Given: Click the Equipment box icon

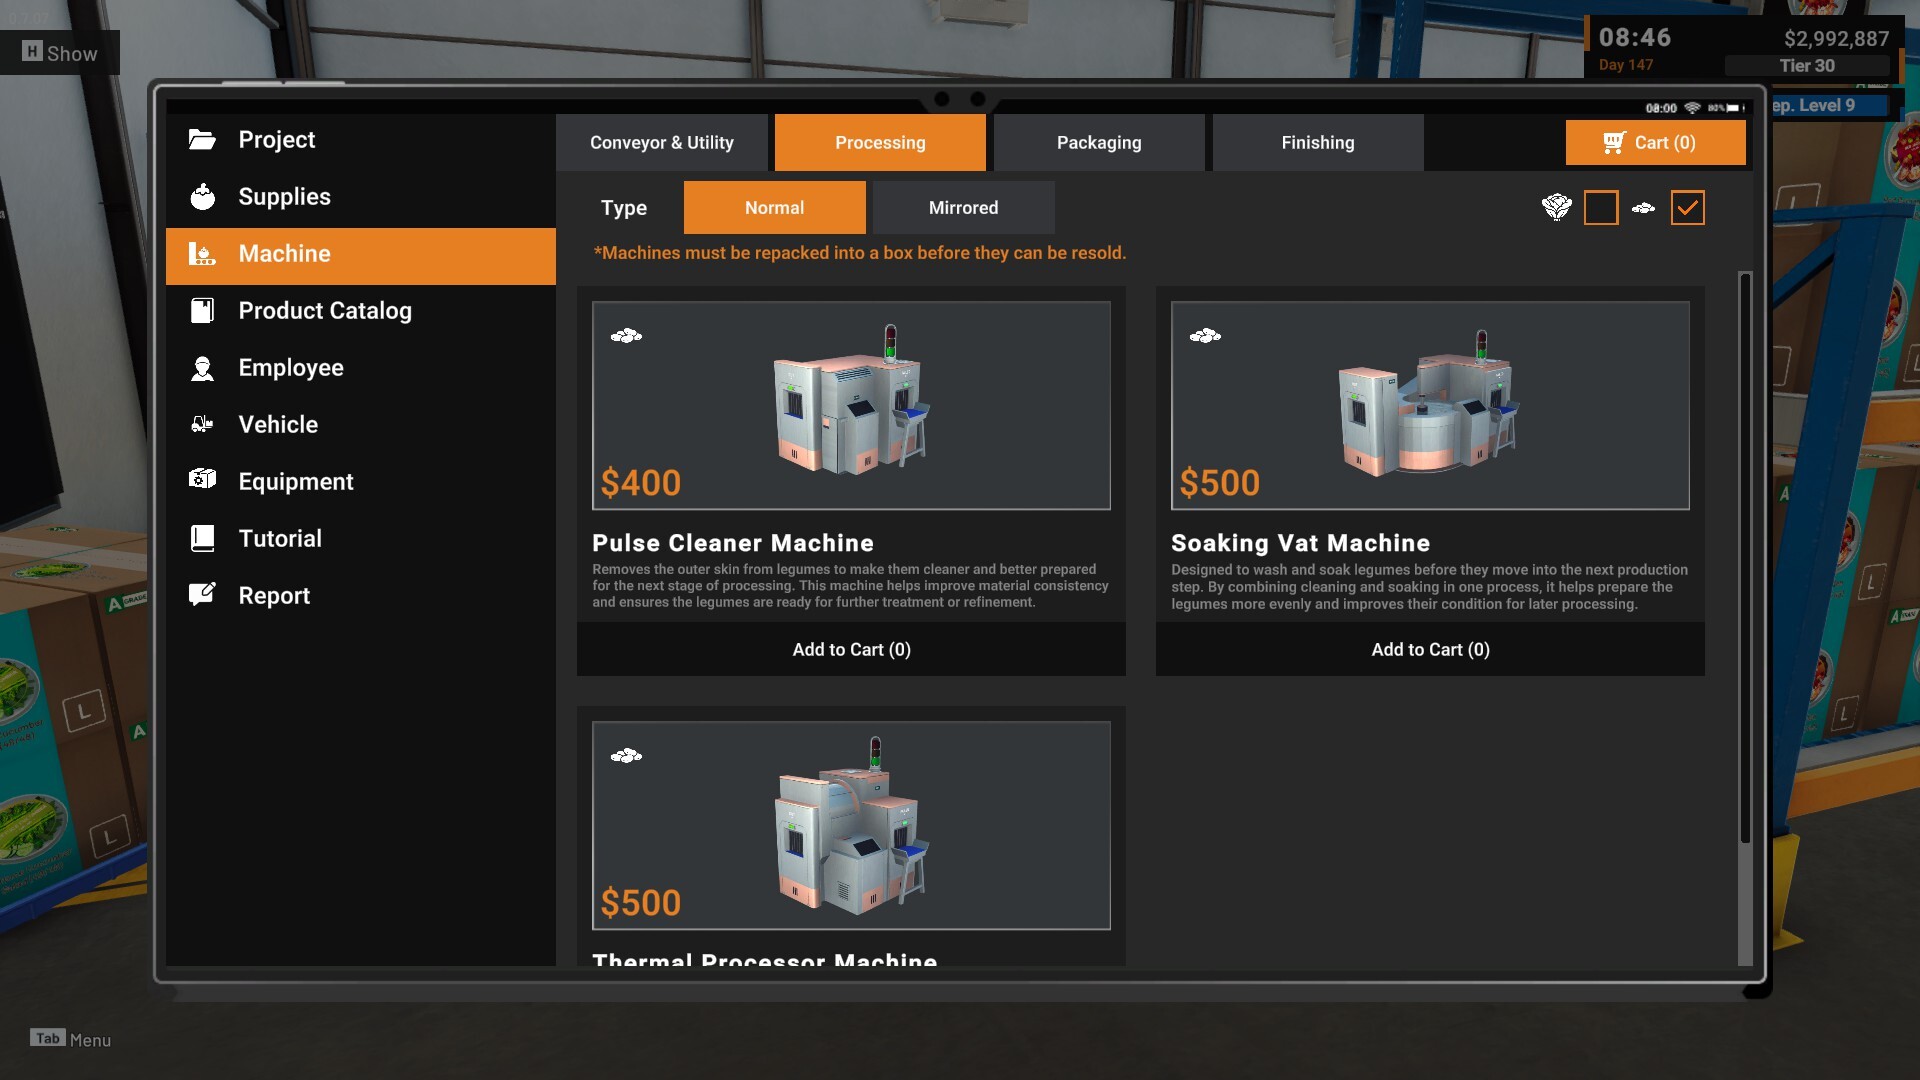Looking at the screenshot, I should point(202,480).
